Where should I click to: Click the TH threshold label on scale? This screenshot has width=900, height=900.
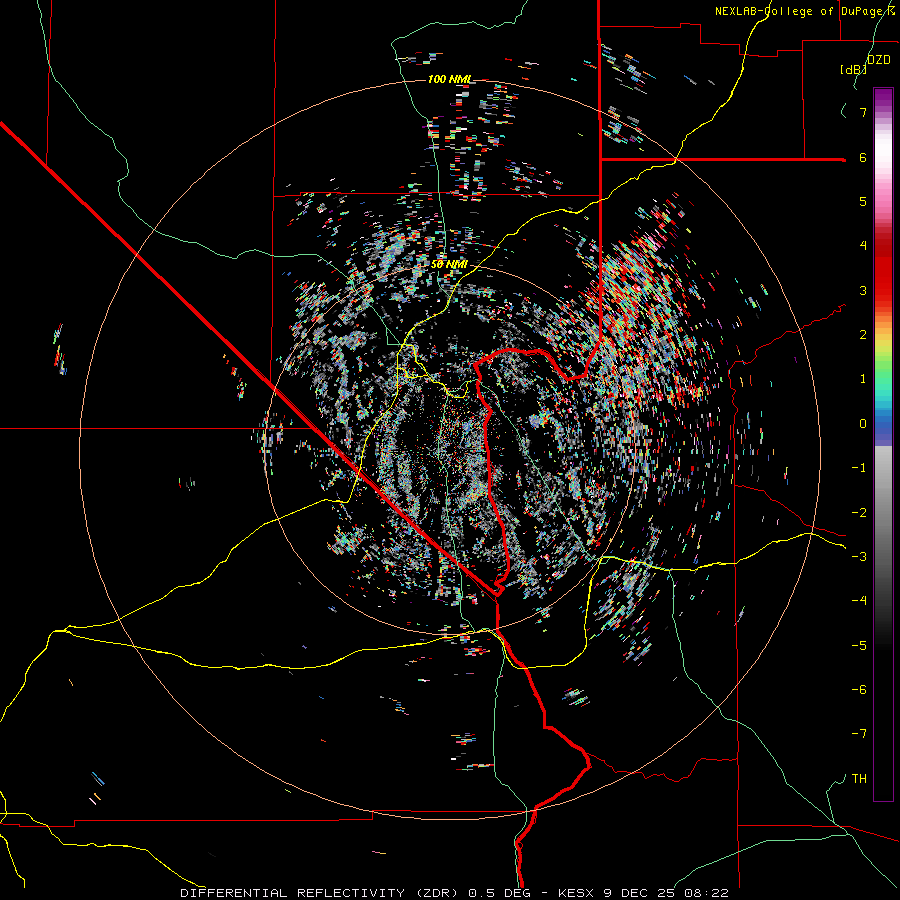[859, 779]
